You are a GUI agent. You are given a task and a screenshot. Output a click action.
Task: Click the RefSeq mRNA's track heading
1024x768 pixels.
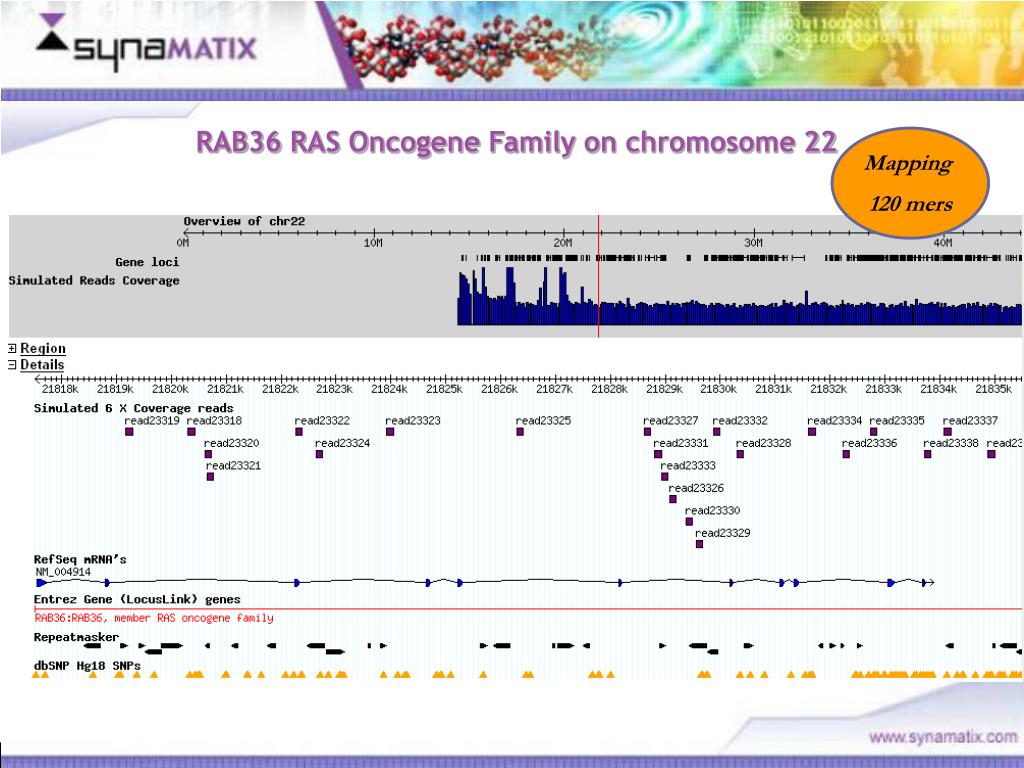point(80,560)
